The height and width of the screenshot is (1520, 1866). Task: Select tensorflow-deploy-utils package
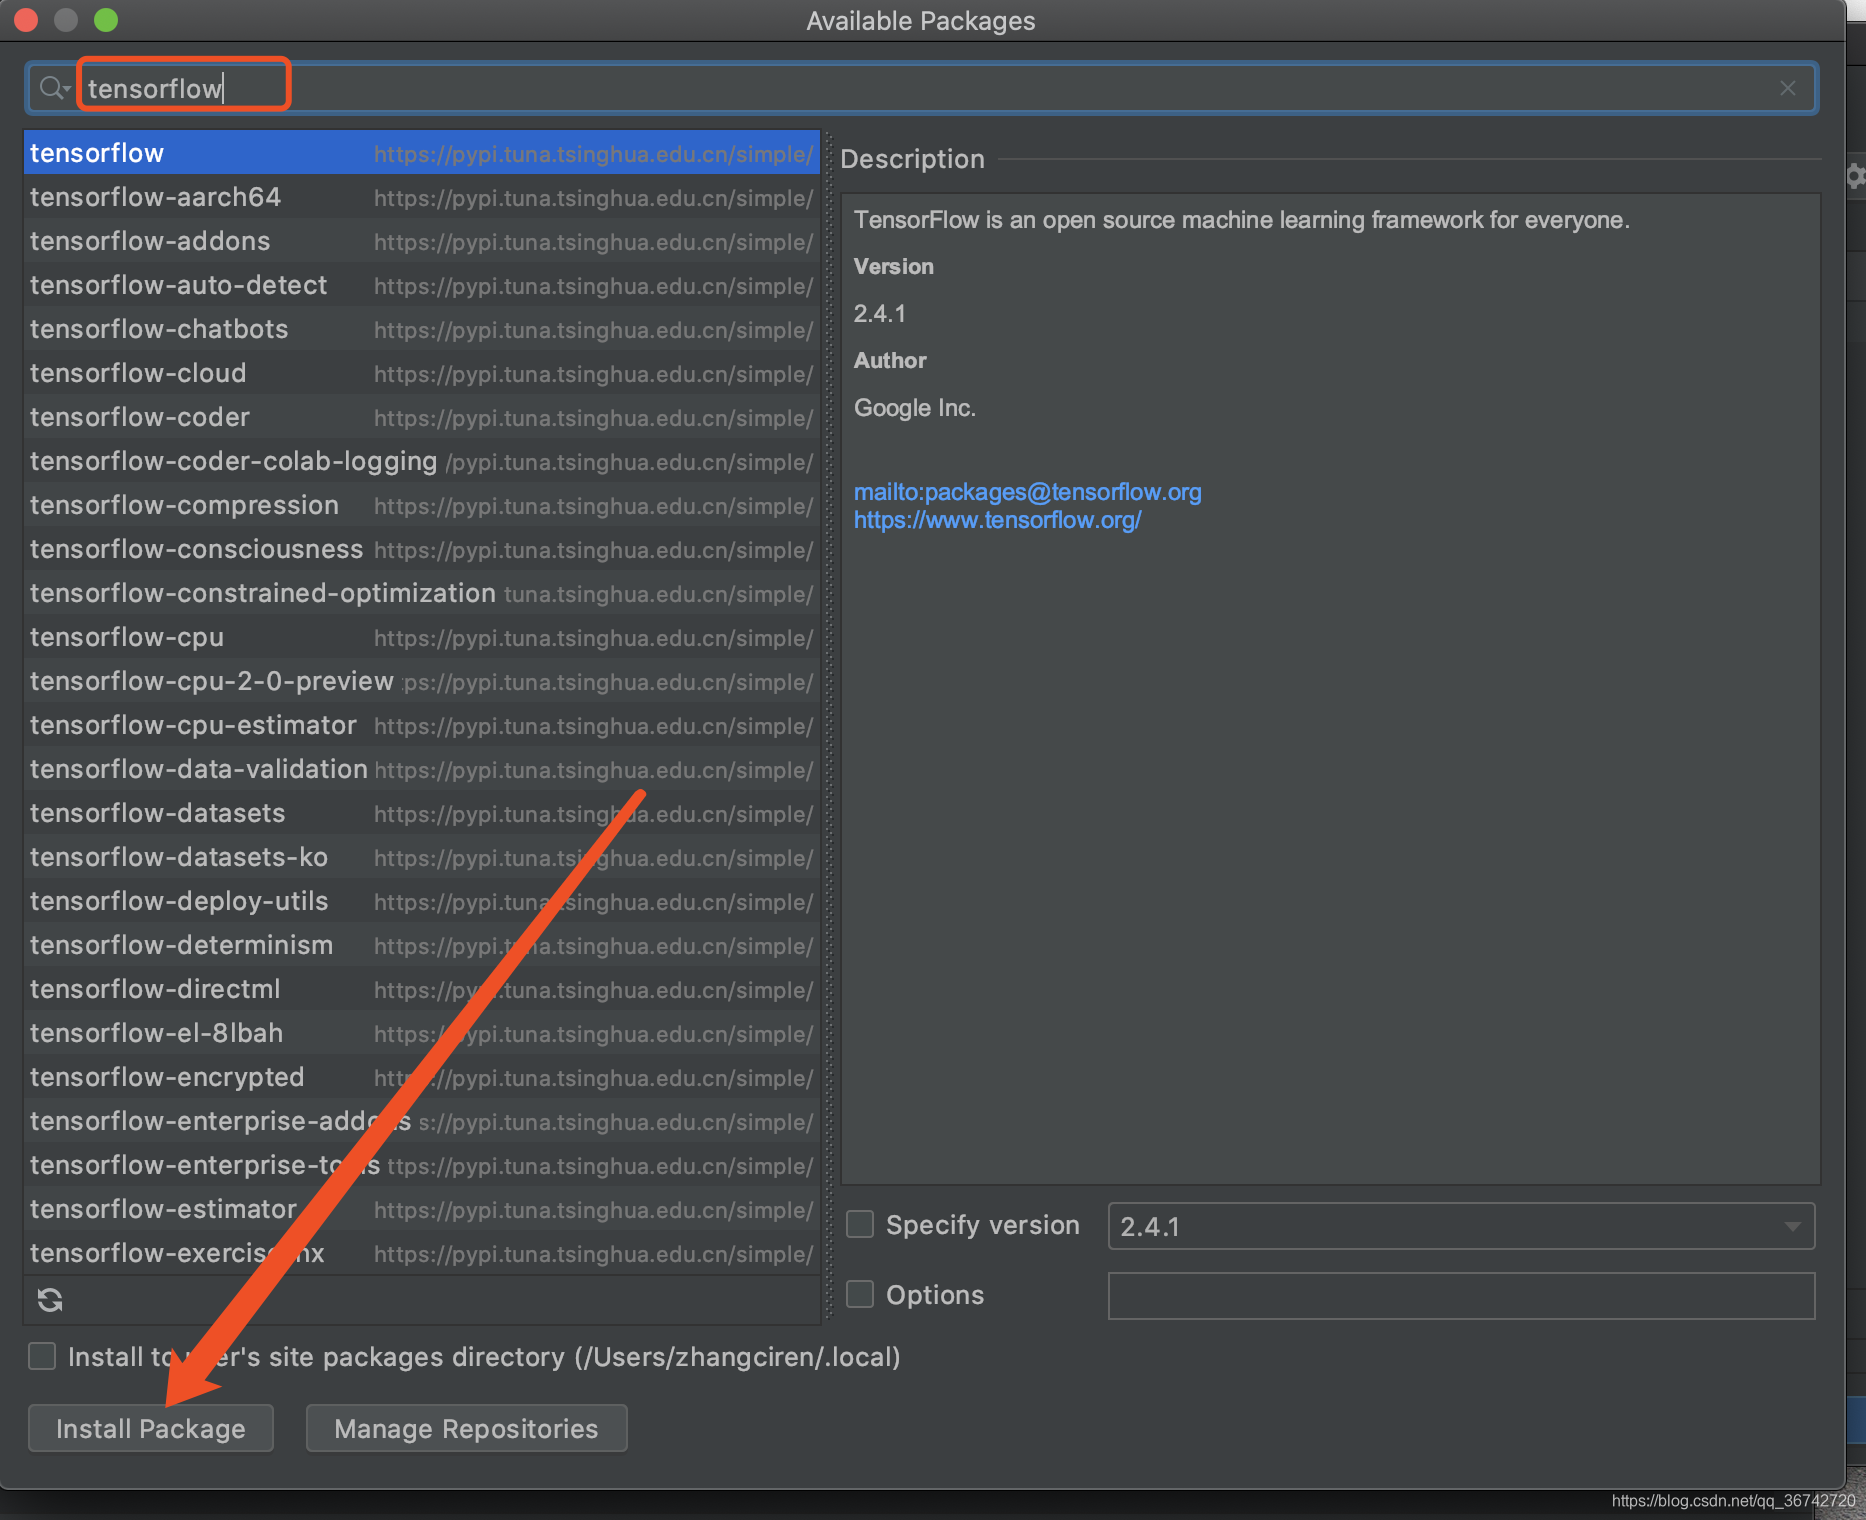[422, 901]
